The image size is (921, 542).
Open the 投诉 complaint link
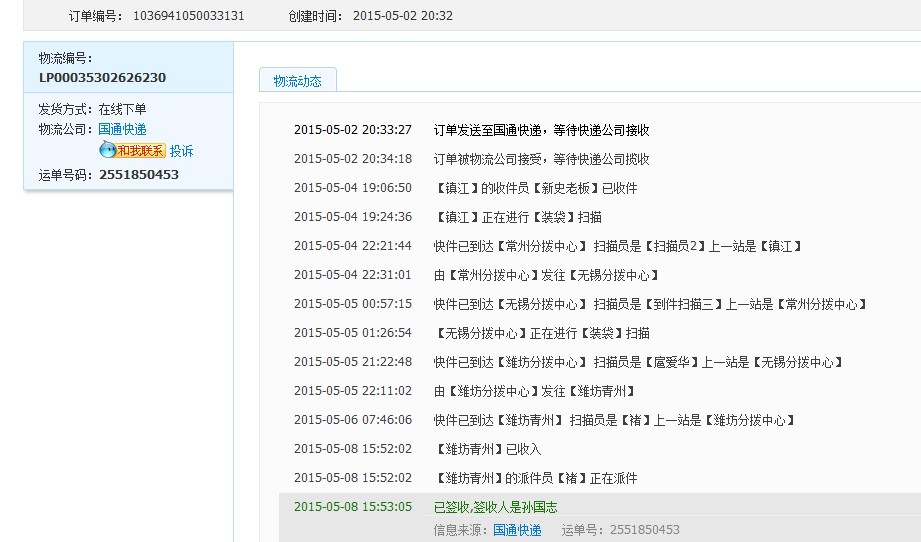pos(181,151)
